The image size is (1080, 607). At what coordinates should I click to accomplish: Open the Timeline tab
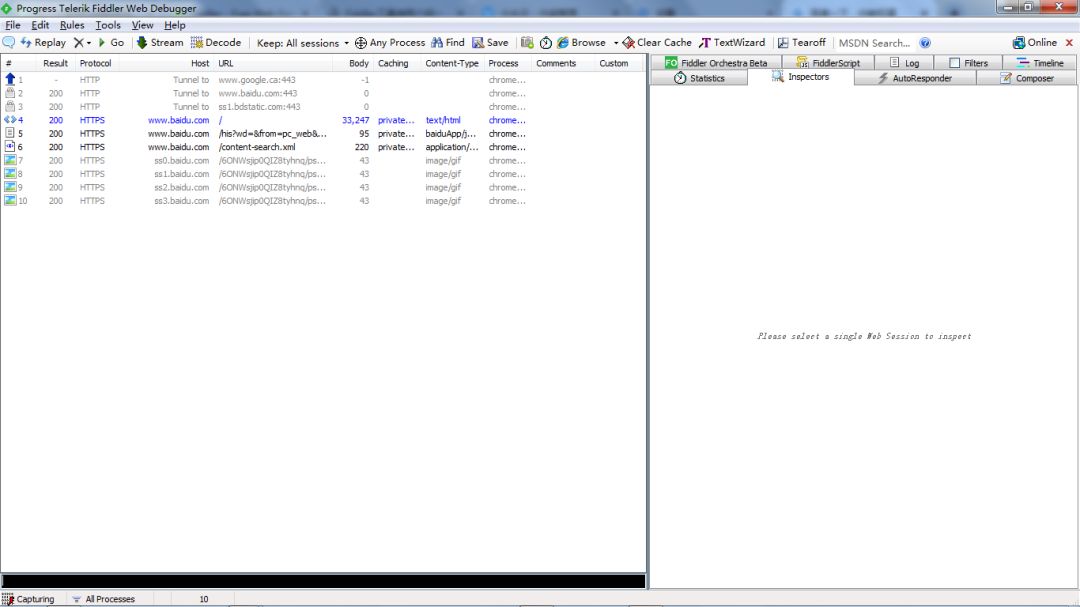(x=1040, y=63)
